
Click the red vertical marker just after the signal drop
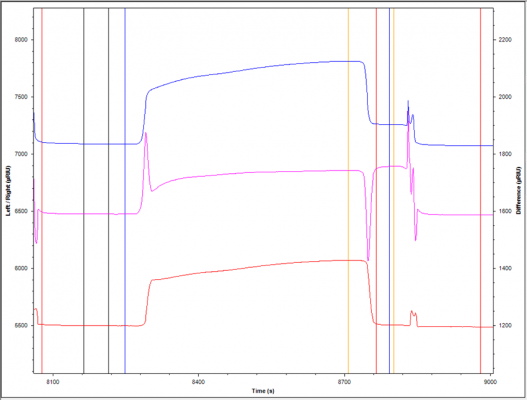[x=376, y=191]
